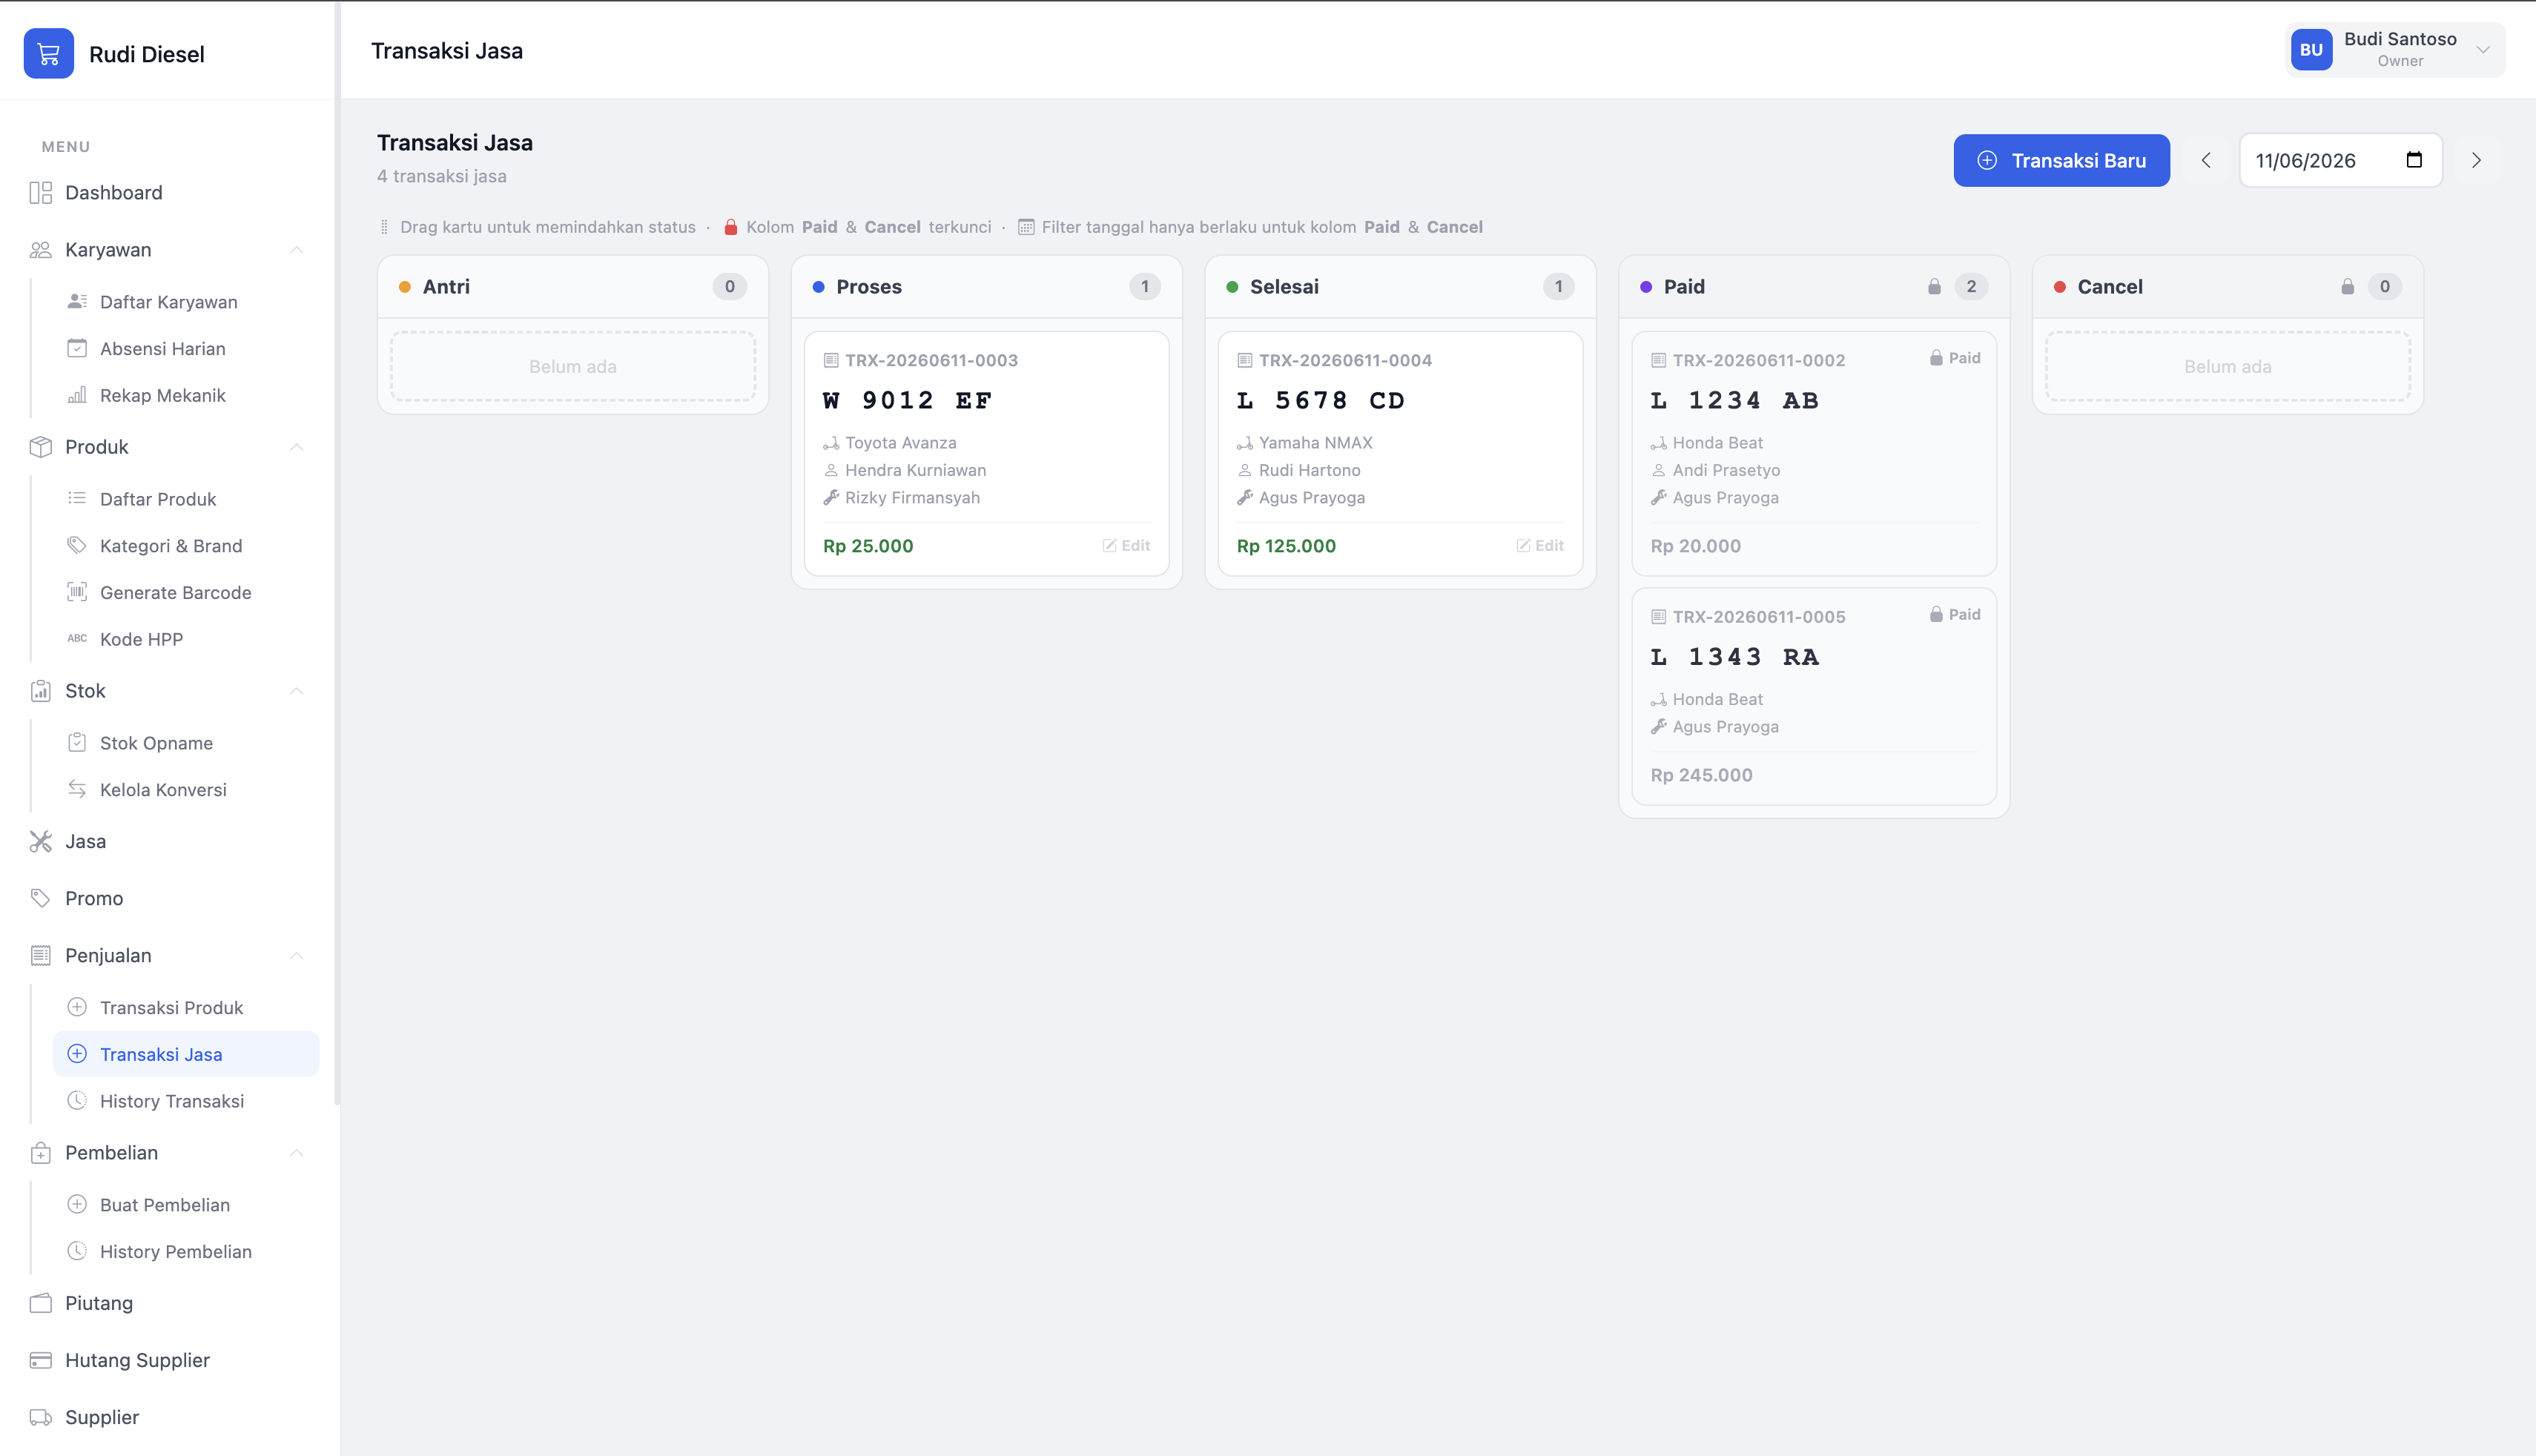This screenshot has height=1456, width=2536.
Task: Click the Absensi Harian calendar icon
Action: coord(77,349)
